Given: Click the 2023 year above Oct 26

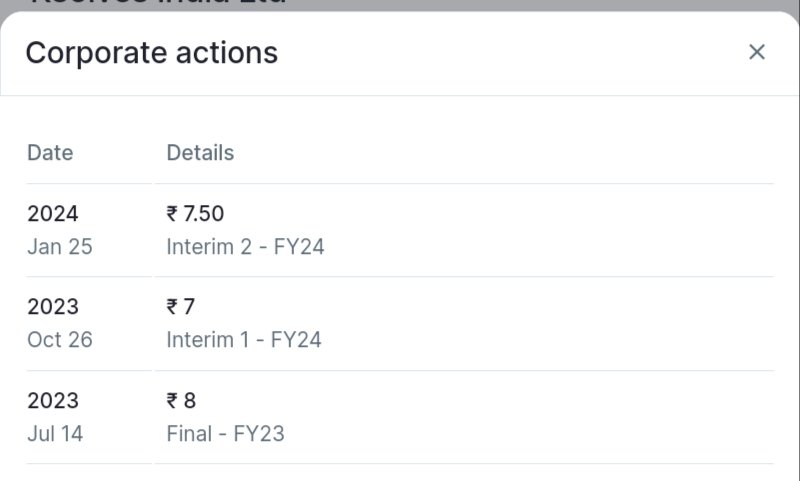Looking at the screenshot, I should [x=53, y=307].
